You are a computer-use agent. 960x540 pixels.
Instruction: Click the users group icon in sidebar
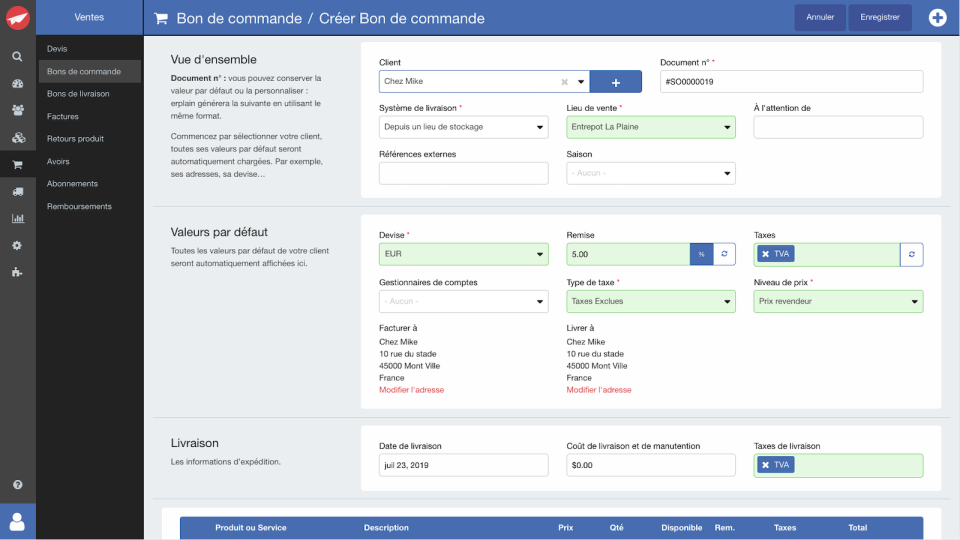coord(17,83)
